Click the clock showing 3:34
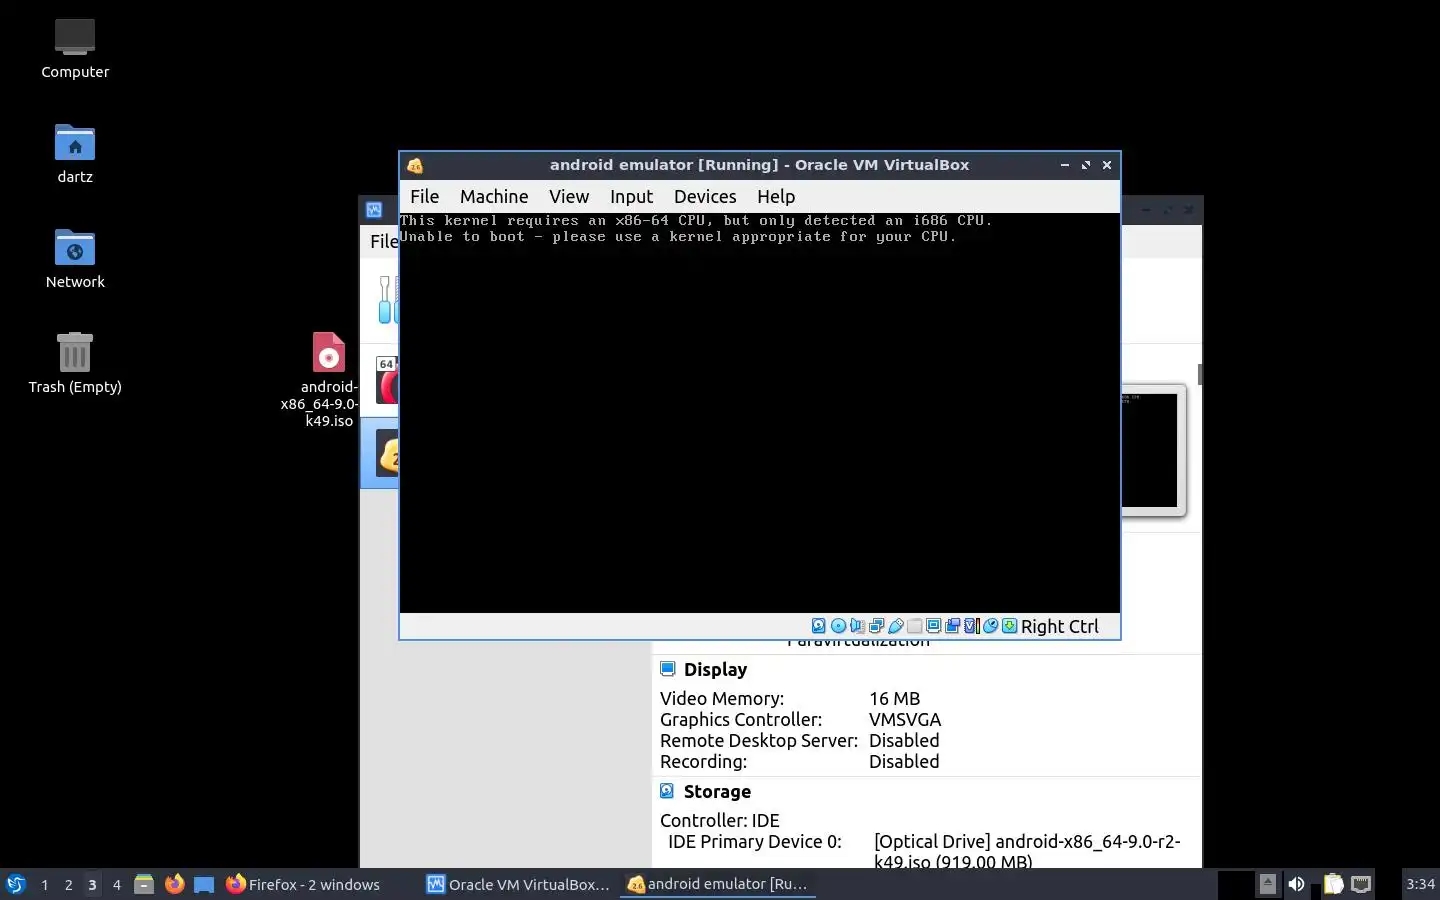This screenshot has width=1440, height=900. pos(1420,884)
